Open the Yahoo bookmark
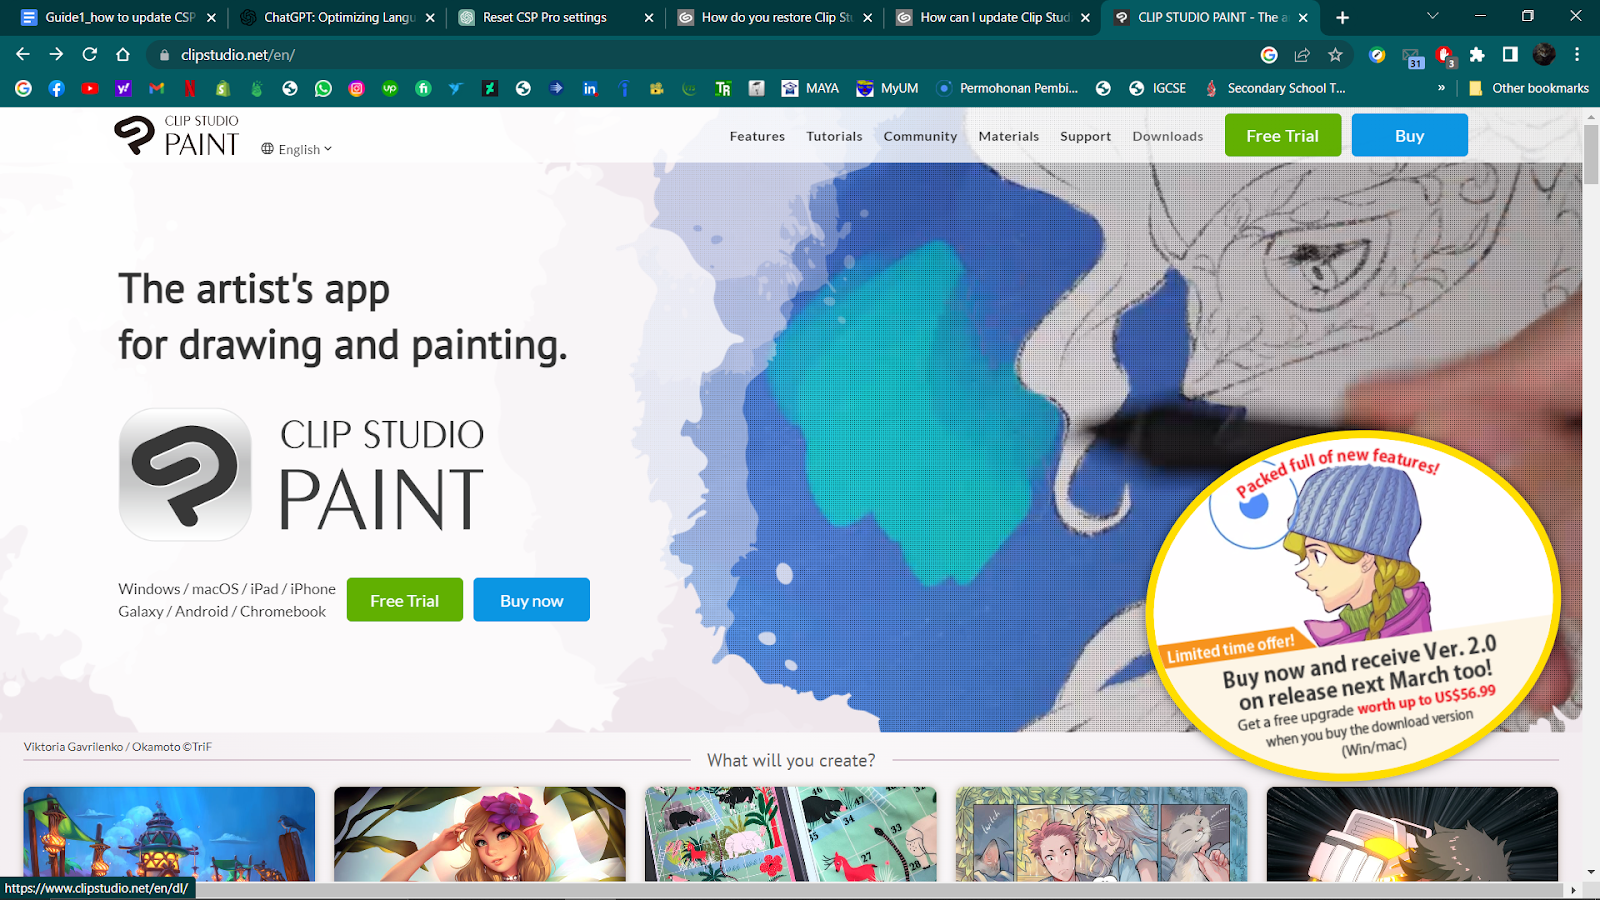 [x=123, y=88]
